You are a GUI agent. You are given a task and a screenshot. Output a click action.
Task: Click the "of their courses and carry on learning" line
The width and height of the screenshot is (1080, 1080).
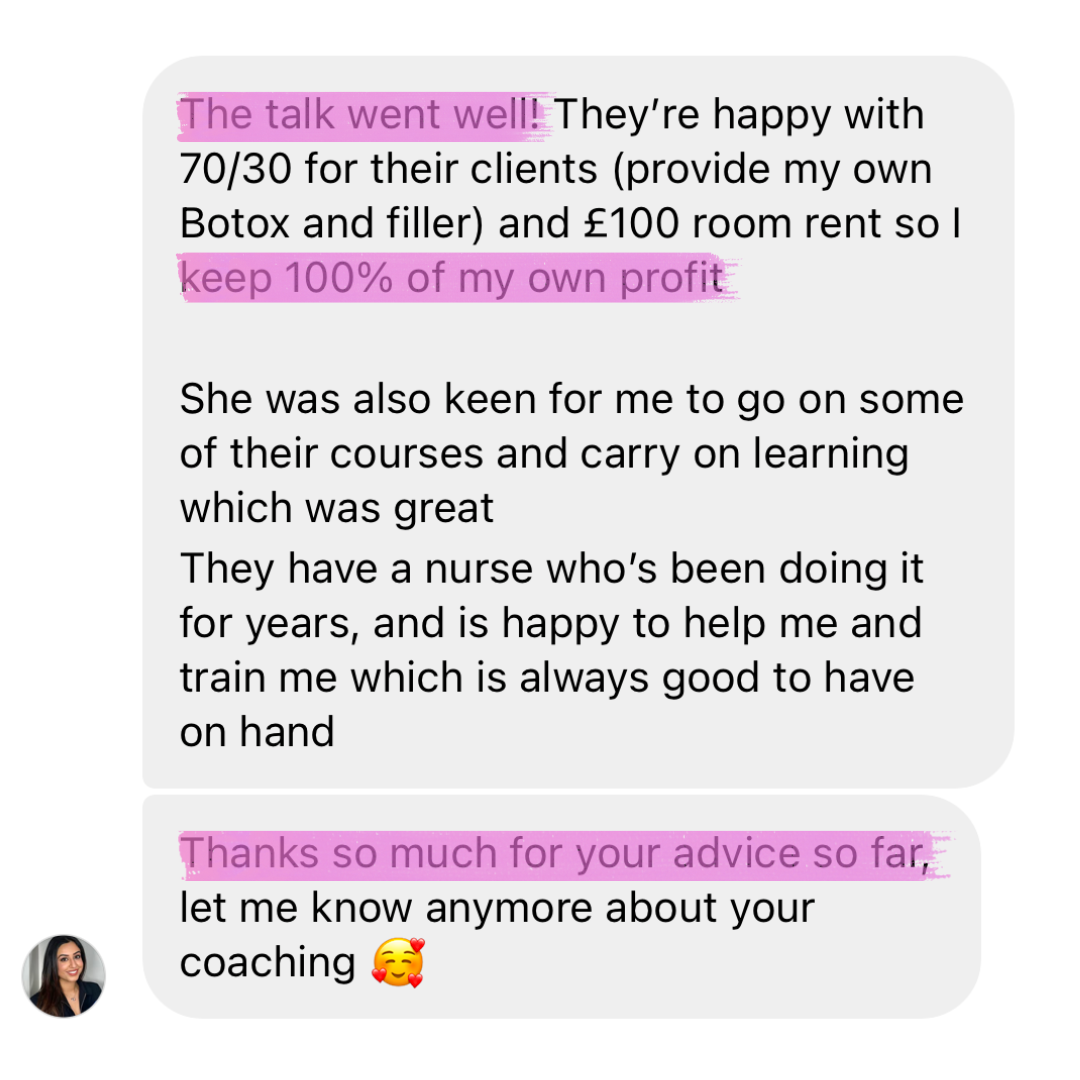pos(544,454)
